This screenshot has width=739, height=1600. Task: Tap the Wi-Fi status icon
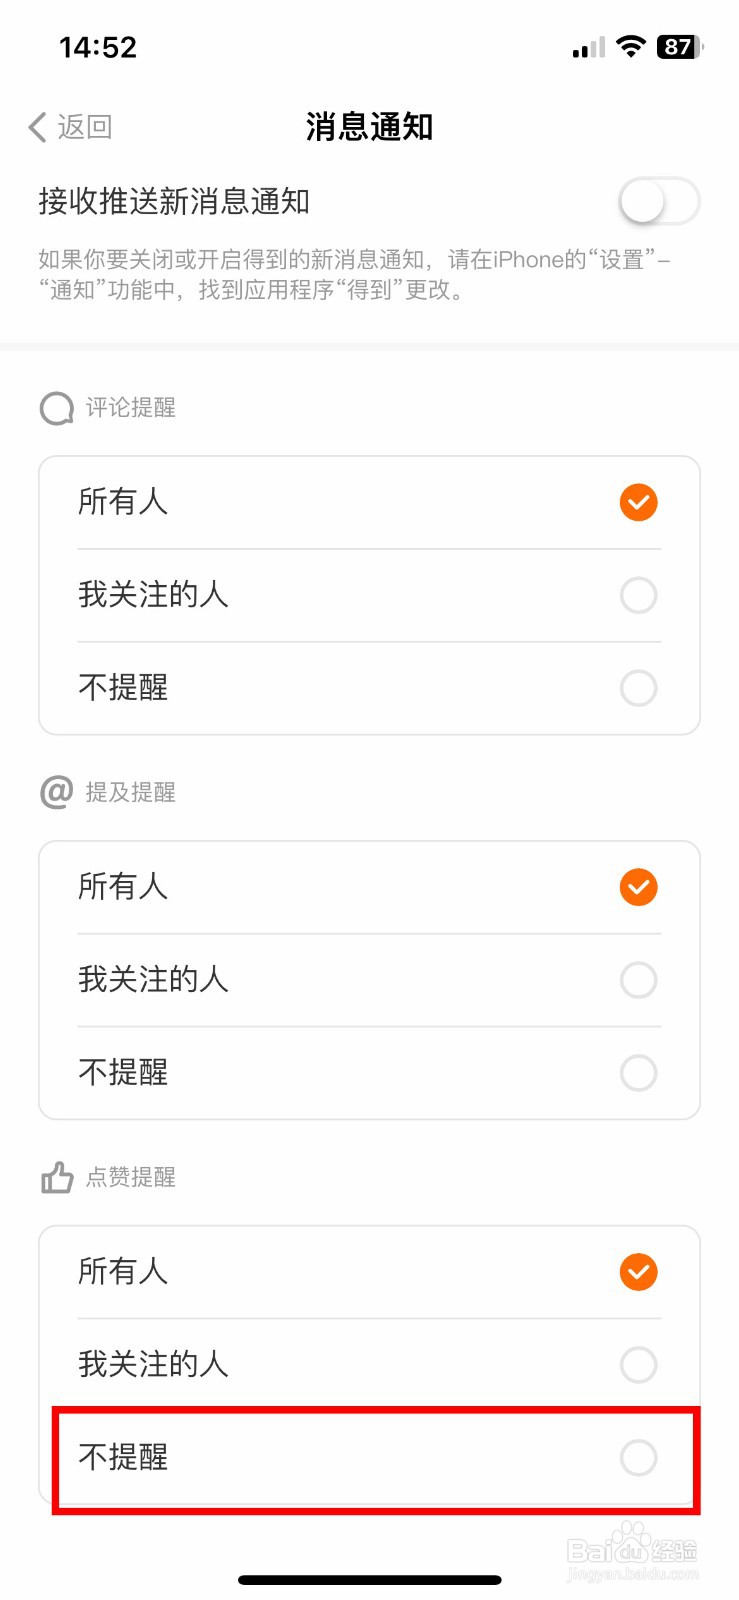click(x=631, y=46)
